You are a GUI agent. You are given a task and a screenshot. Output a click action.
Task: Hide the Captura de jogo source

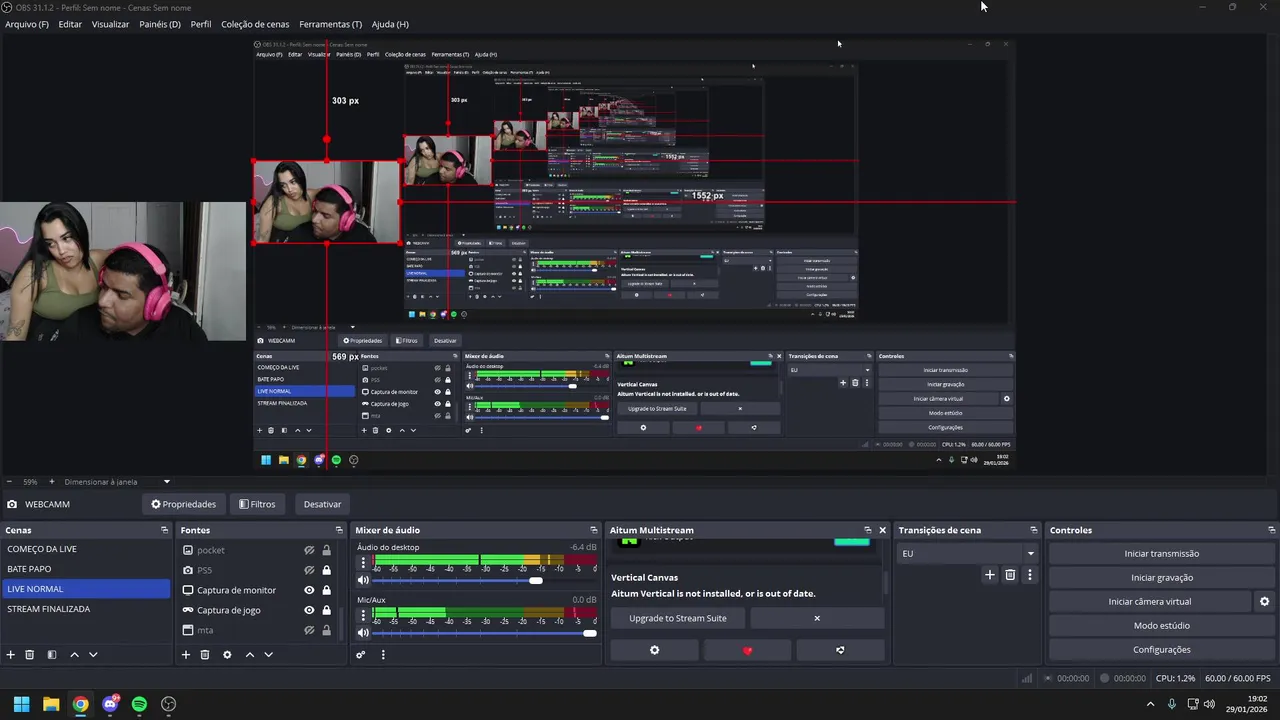310,610
